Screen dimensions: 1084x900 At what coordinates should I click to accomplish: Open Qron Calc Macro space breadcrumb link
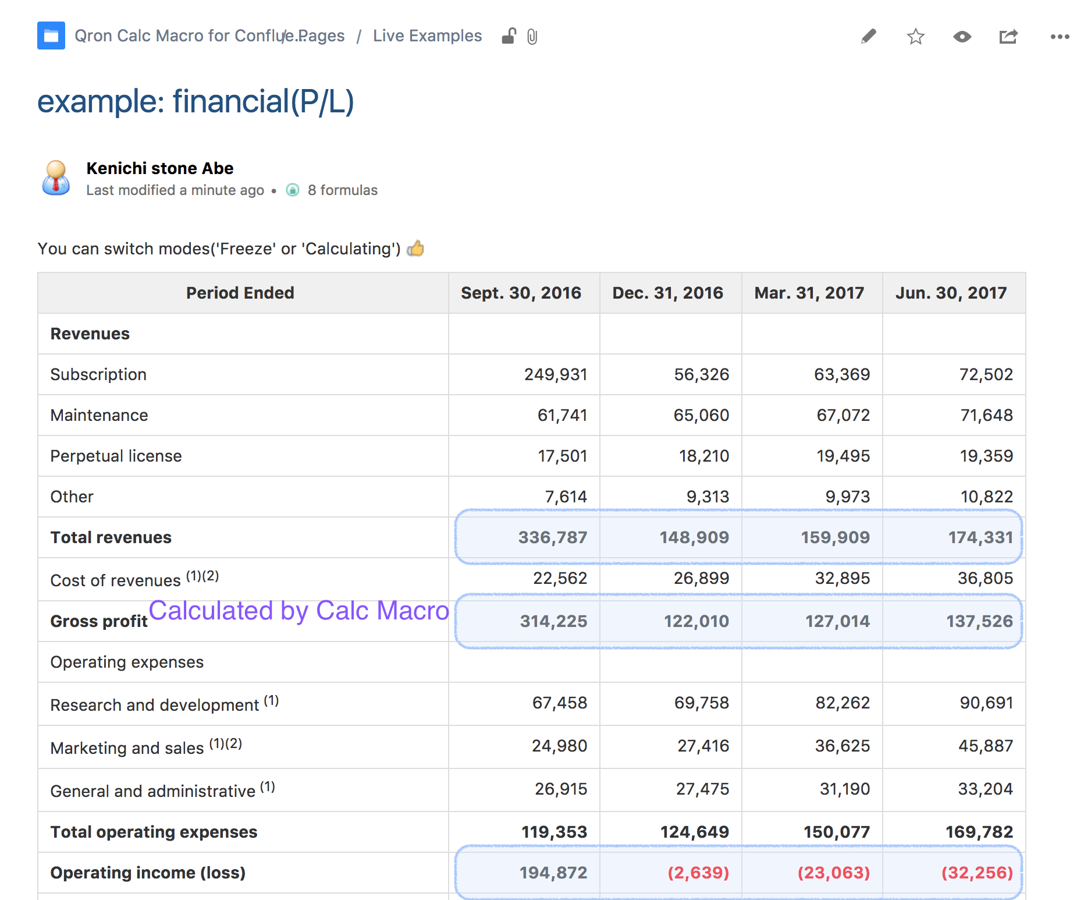click(x=175, y=36)
